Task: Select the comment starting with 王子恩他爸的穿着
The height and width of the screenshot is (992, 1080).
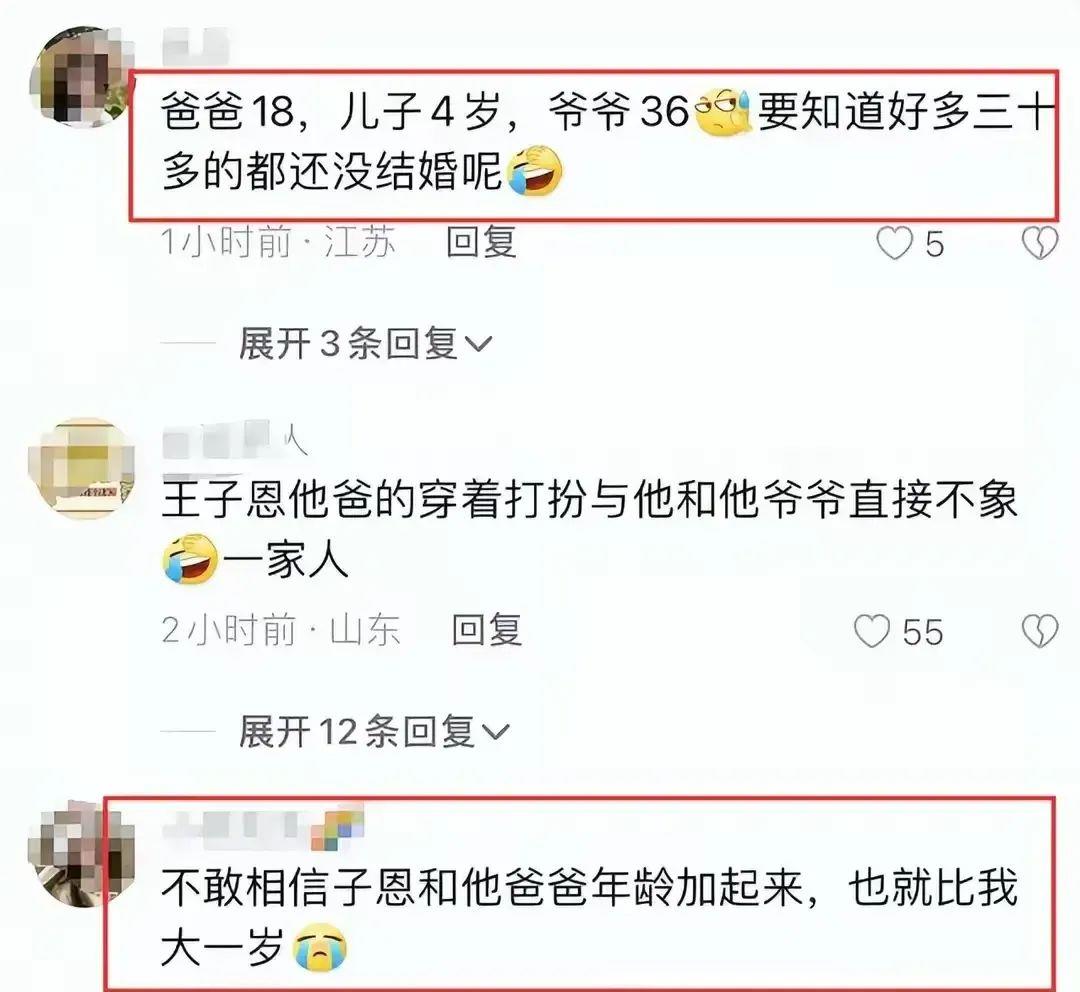Action: tap(590, 530)
